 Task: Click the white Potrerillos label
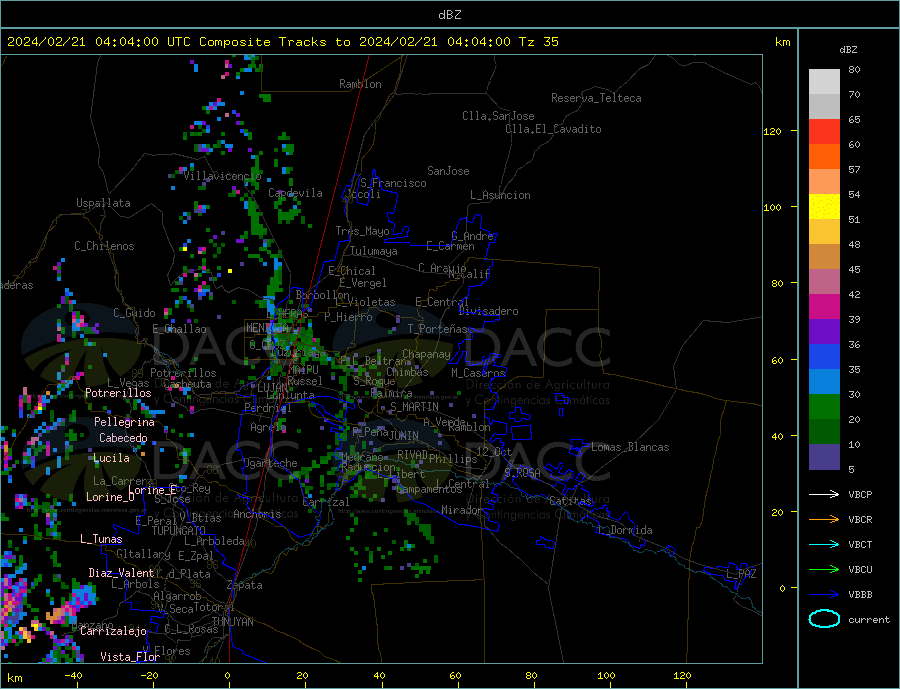[x=118, y=393]
